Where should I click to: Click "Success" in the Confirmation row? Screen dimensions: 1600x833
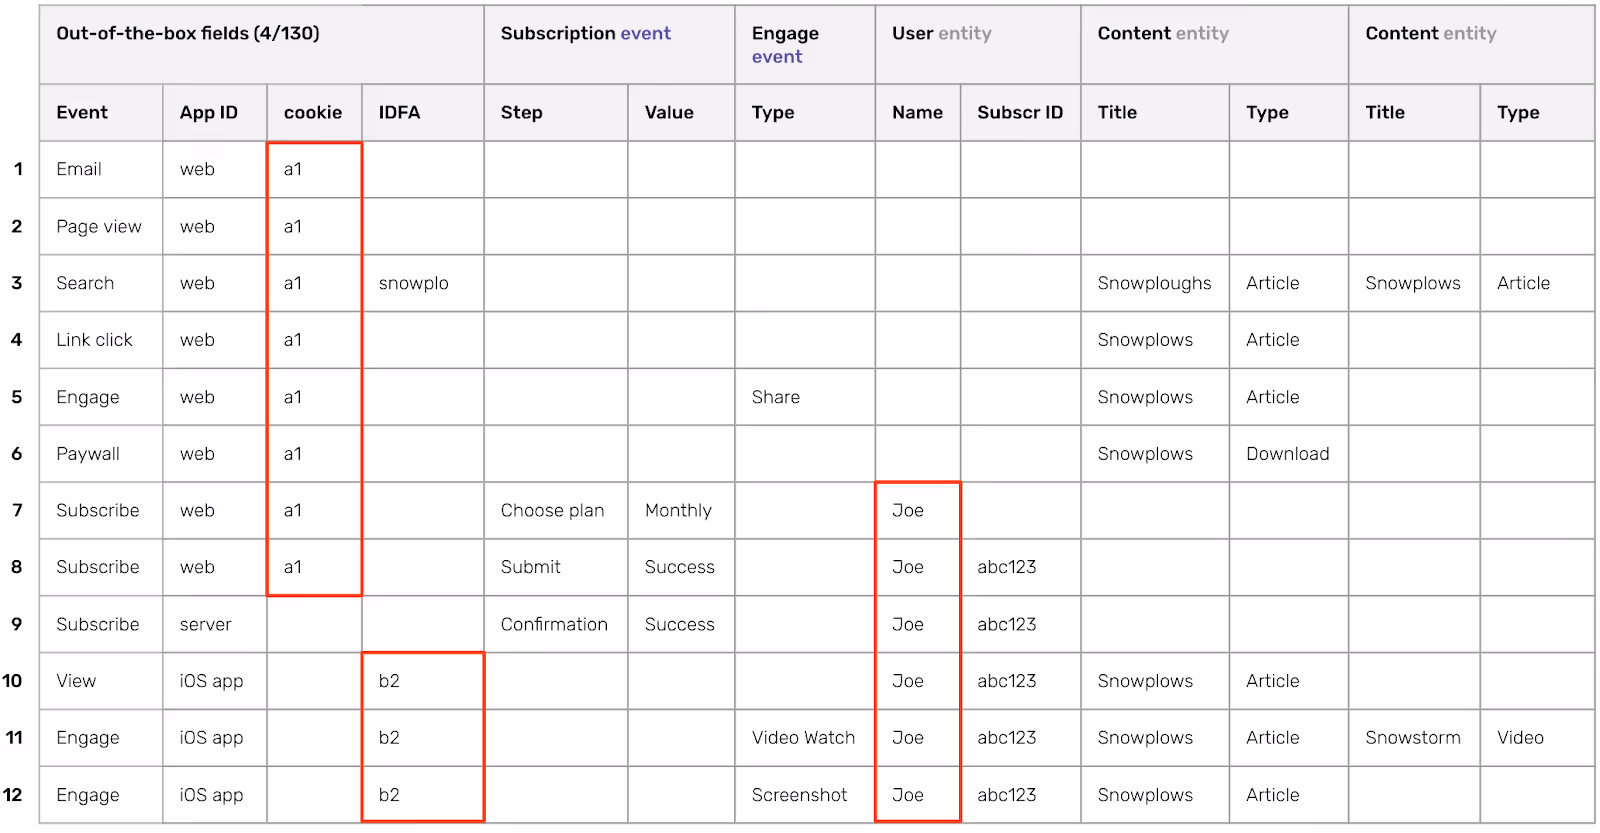coord(679,624)
